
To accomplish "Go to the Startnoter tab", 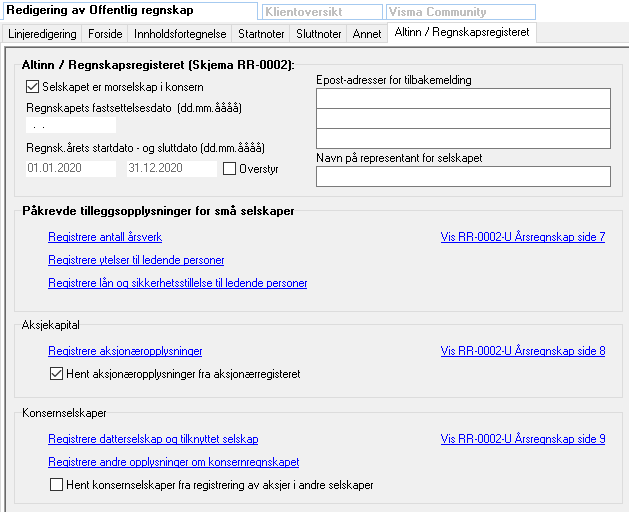I will click(262, 34).
